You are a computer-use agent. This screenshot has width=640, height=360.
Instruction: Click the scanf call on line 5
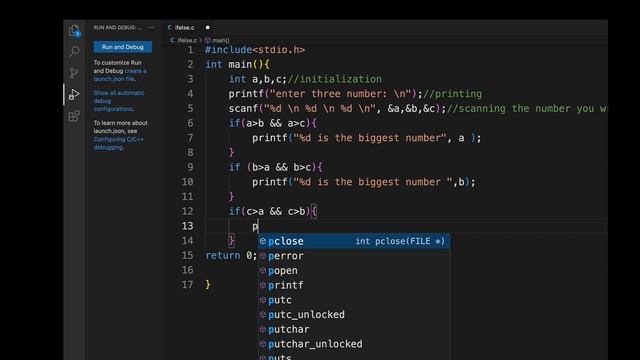[x=337, y=109]
